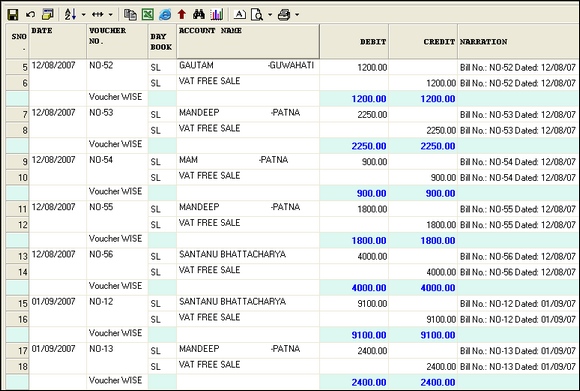
Task: Click debit amount 1200.00 in row 5
Action: click(x=372, y=68)
